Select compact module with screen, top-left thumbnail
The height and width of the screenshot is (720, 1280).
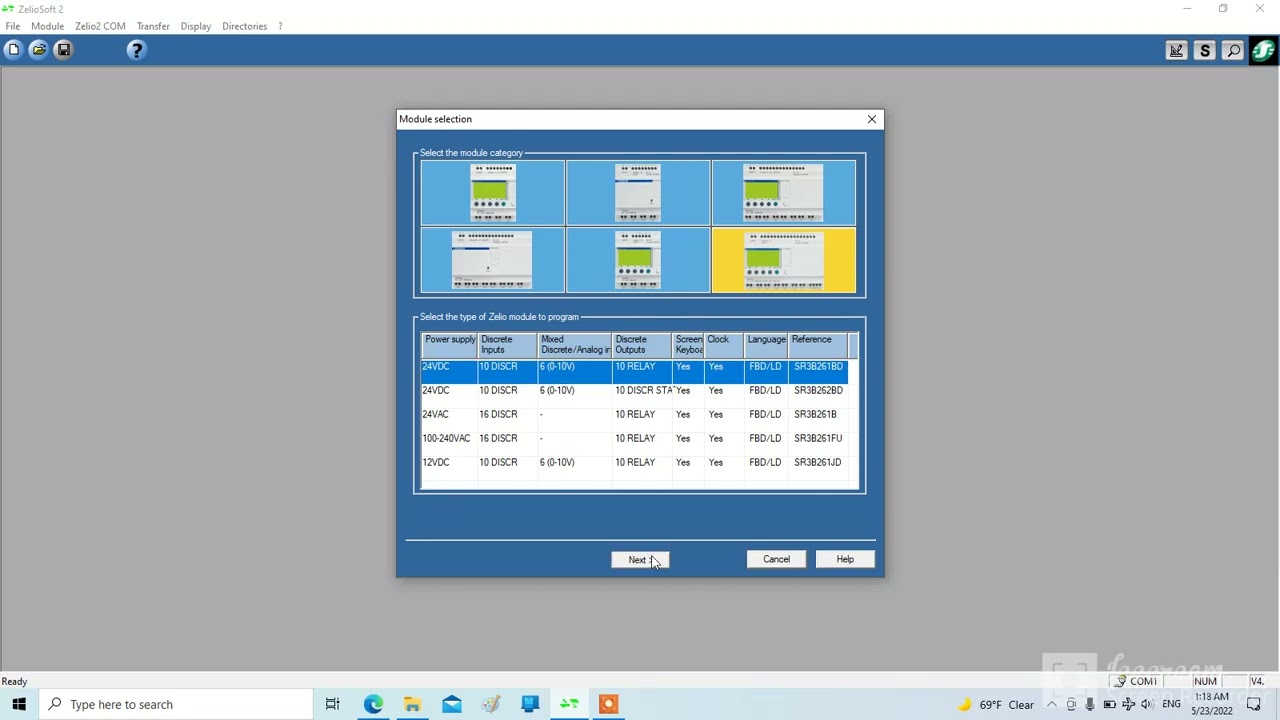pyautogui.click(x=493, y=193)
